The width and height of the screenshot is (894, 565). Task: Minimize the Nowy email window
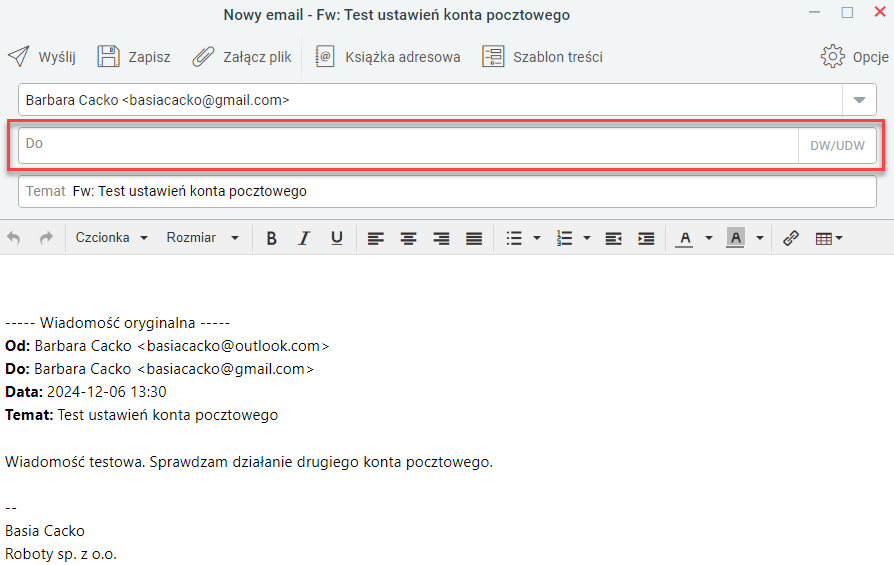pyautogui.click(x=815, y=13)
